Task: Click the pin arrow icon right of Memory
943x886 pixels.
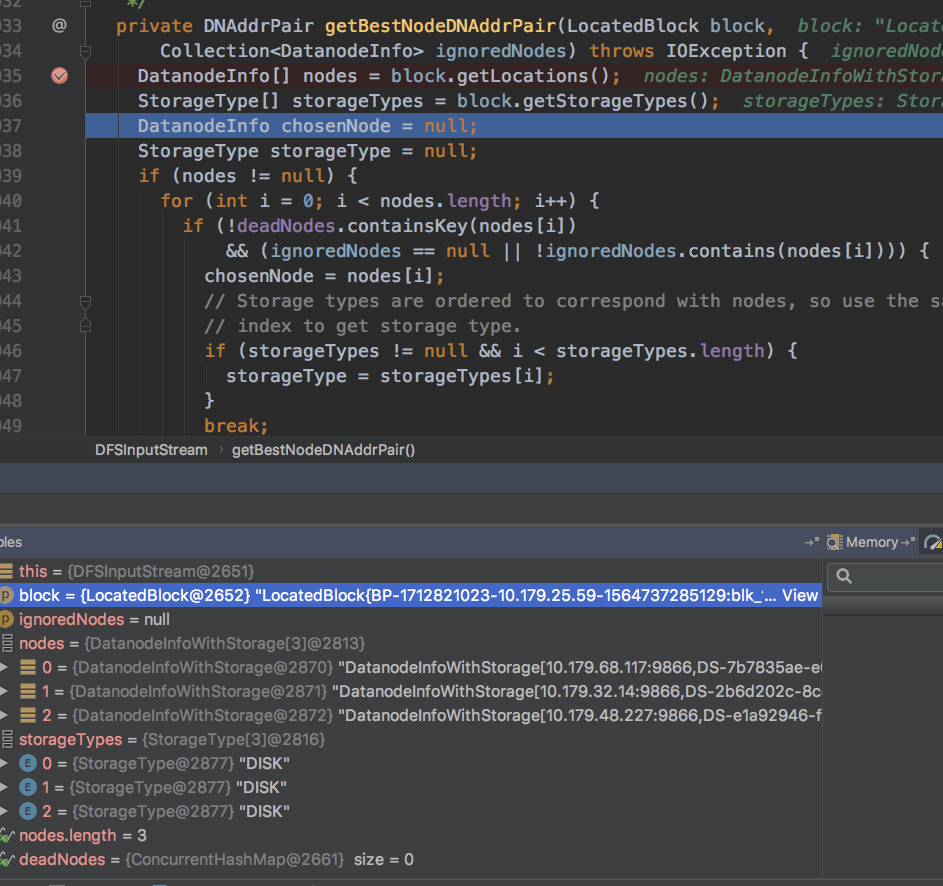Action: coord(908,542)
